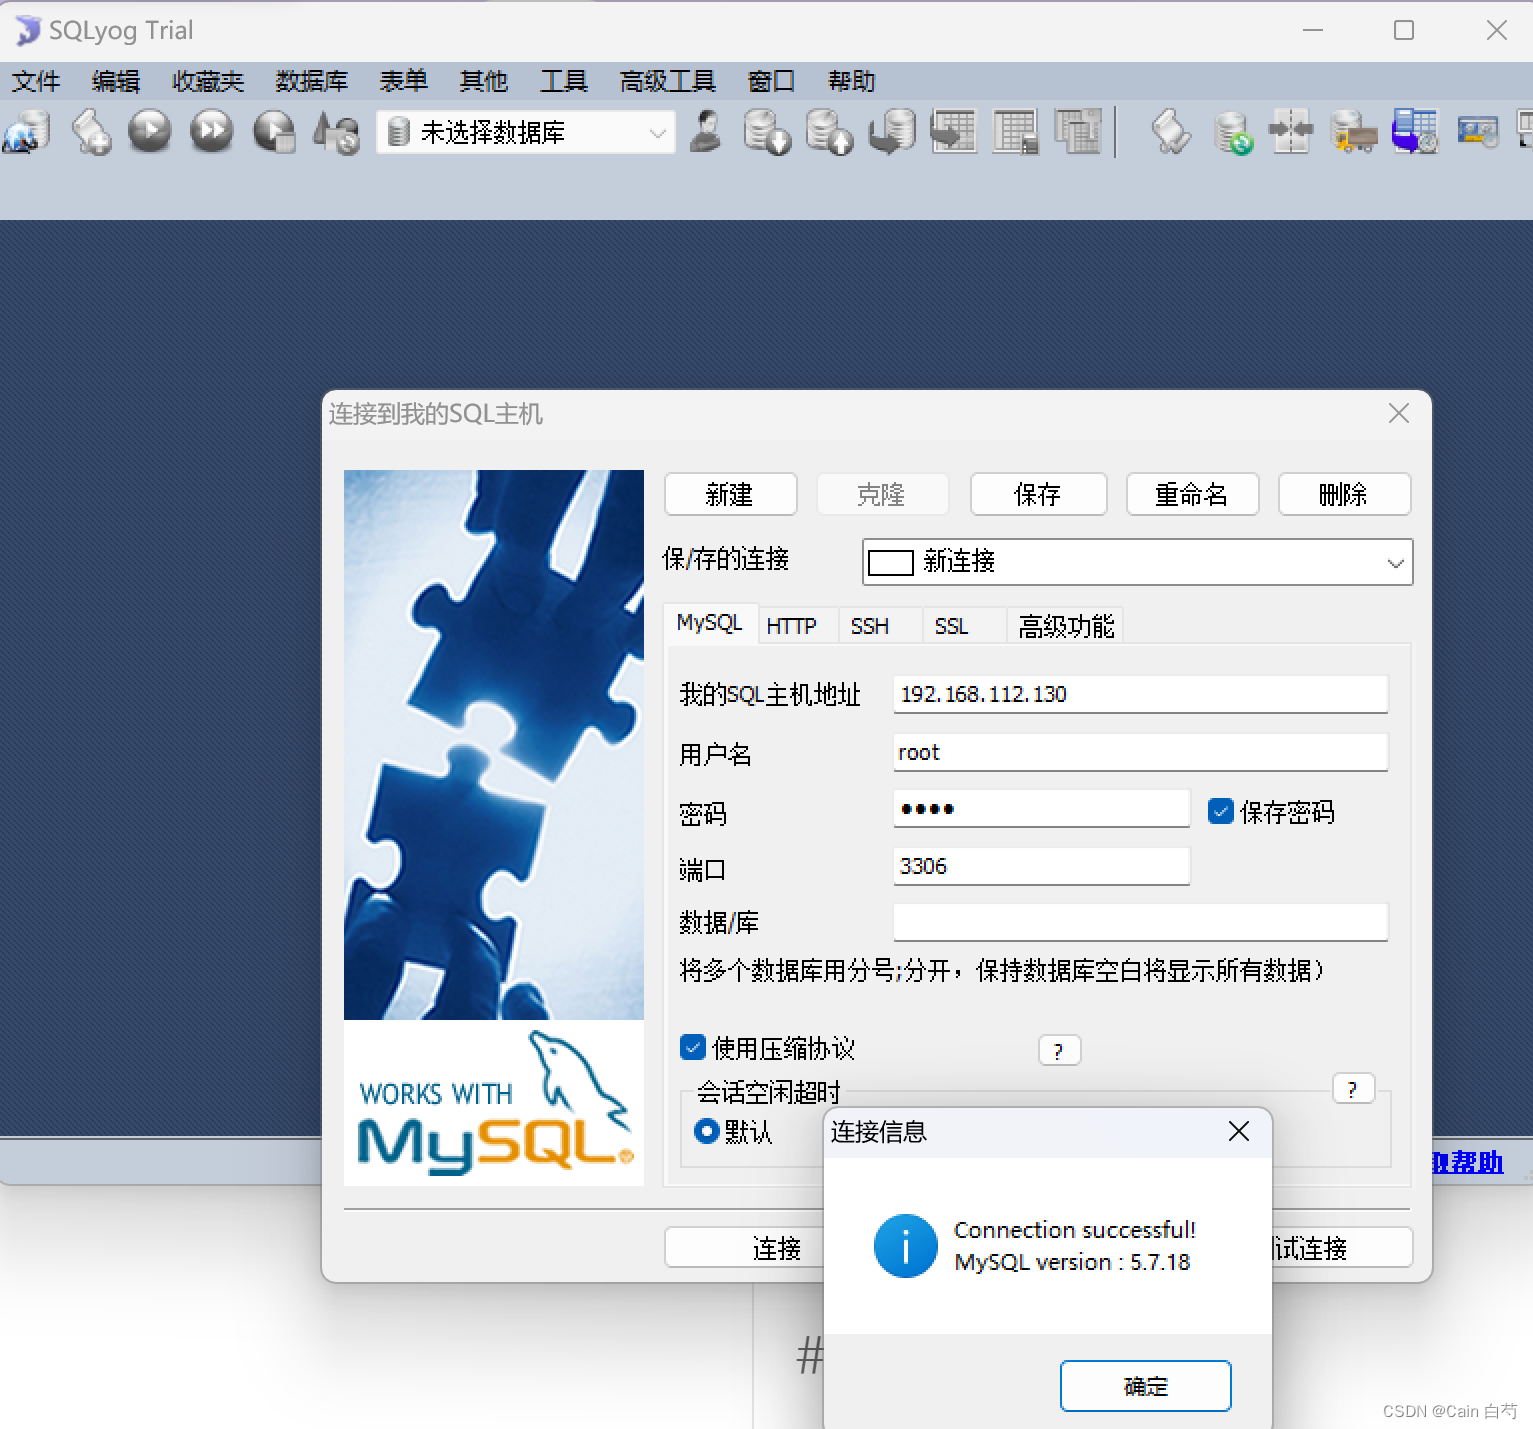Click the database with curved arrow icon
This screenshot has height=1429, width=1533.
pyautogui.click(x=892, y=132)
